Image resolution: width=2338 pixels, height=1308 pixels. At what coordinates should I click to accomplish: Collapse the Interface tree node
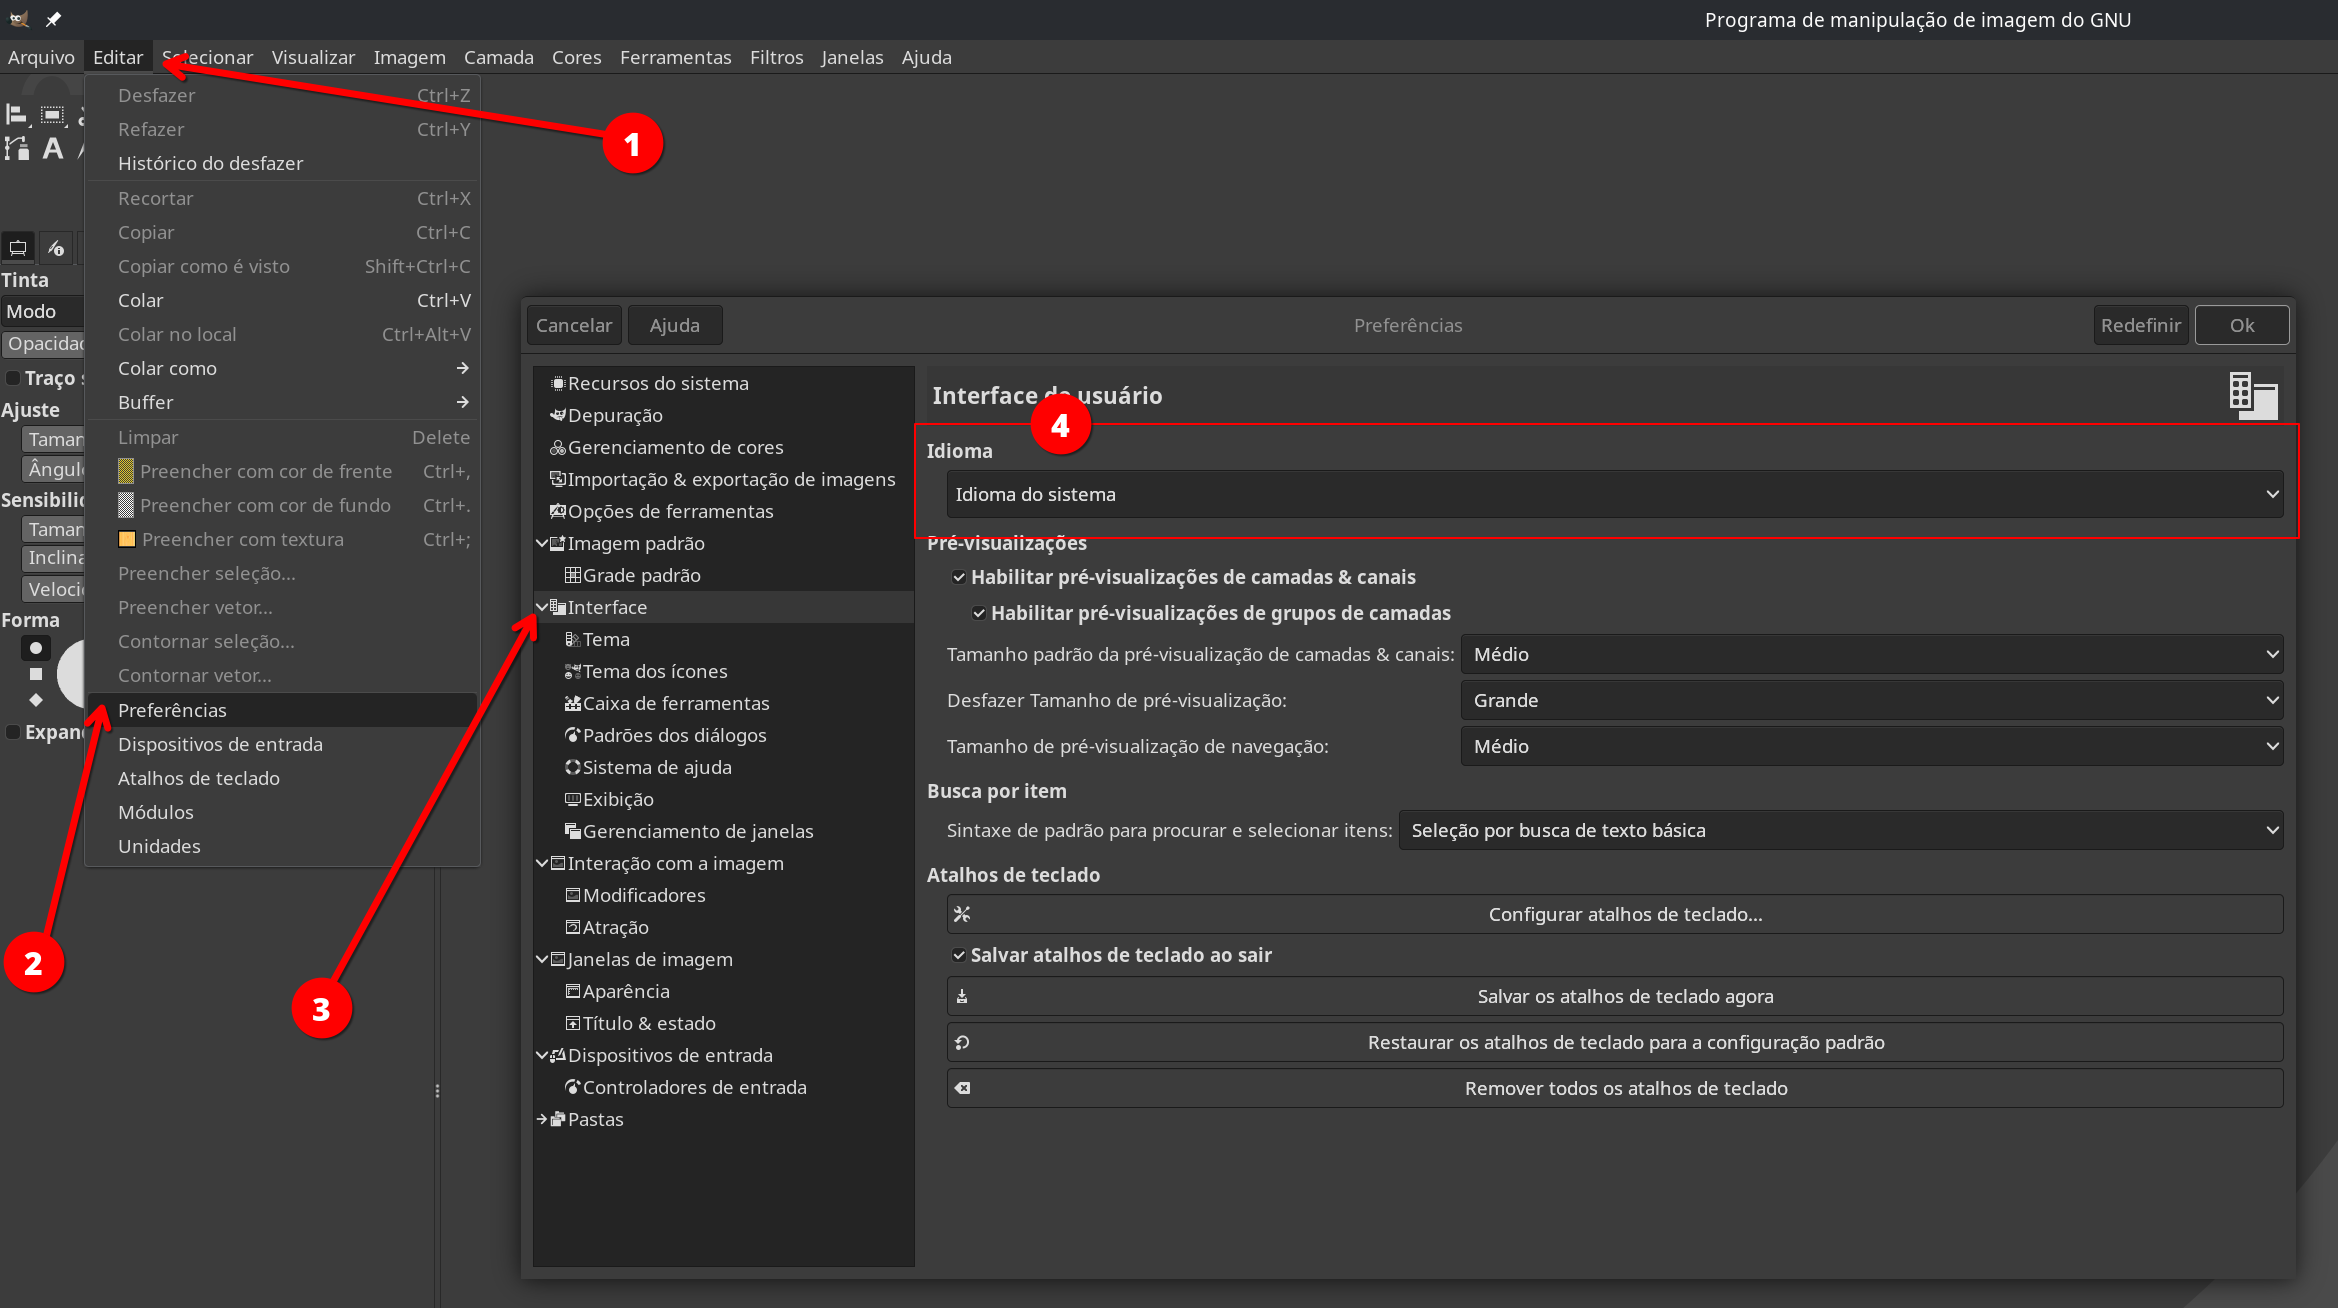(542, 607)
